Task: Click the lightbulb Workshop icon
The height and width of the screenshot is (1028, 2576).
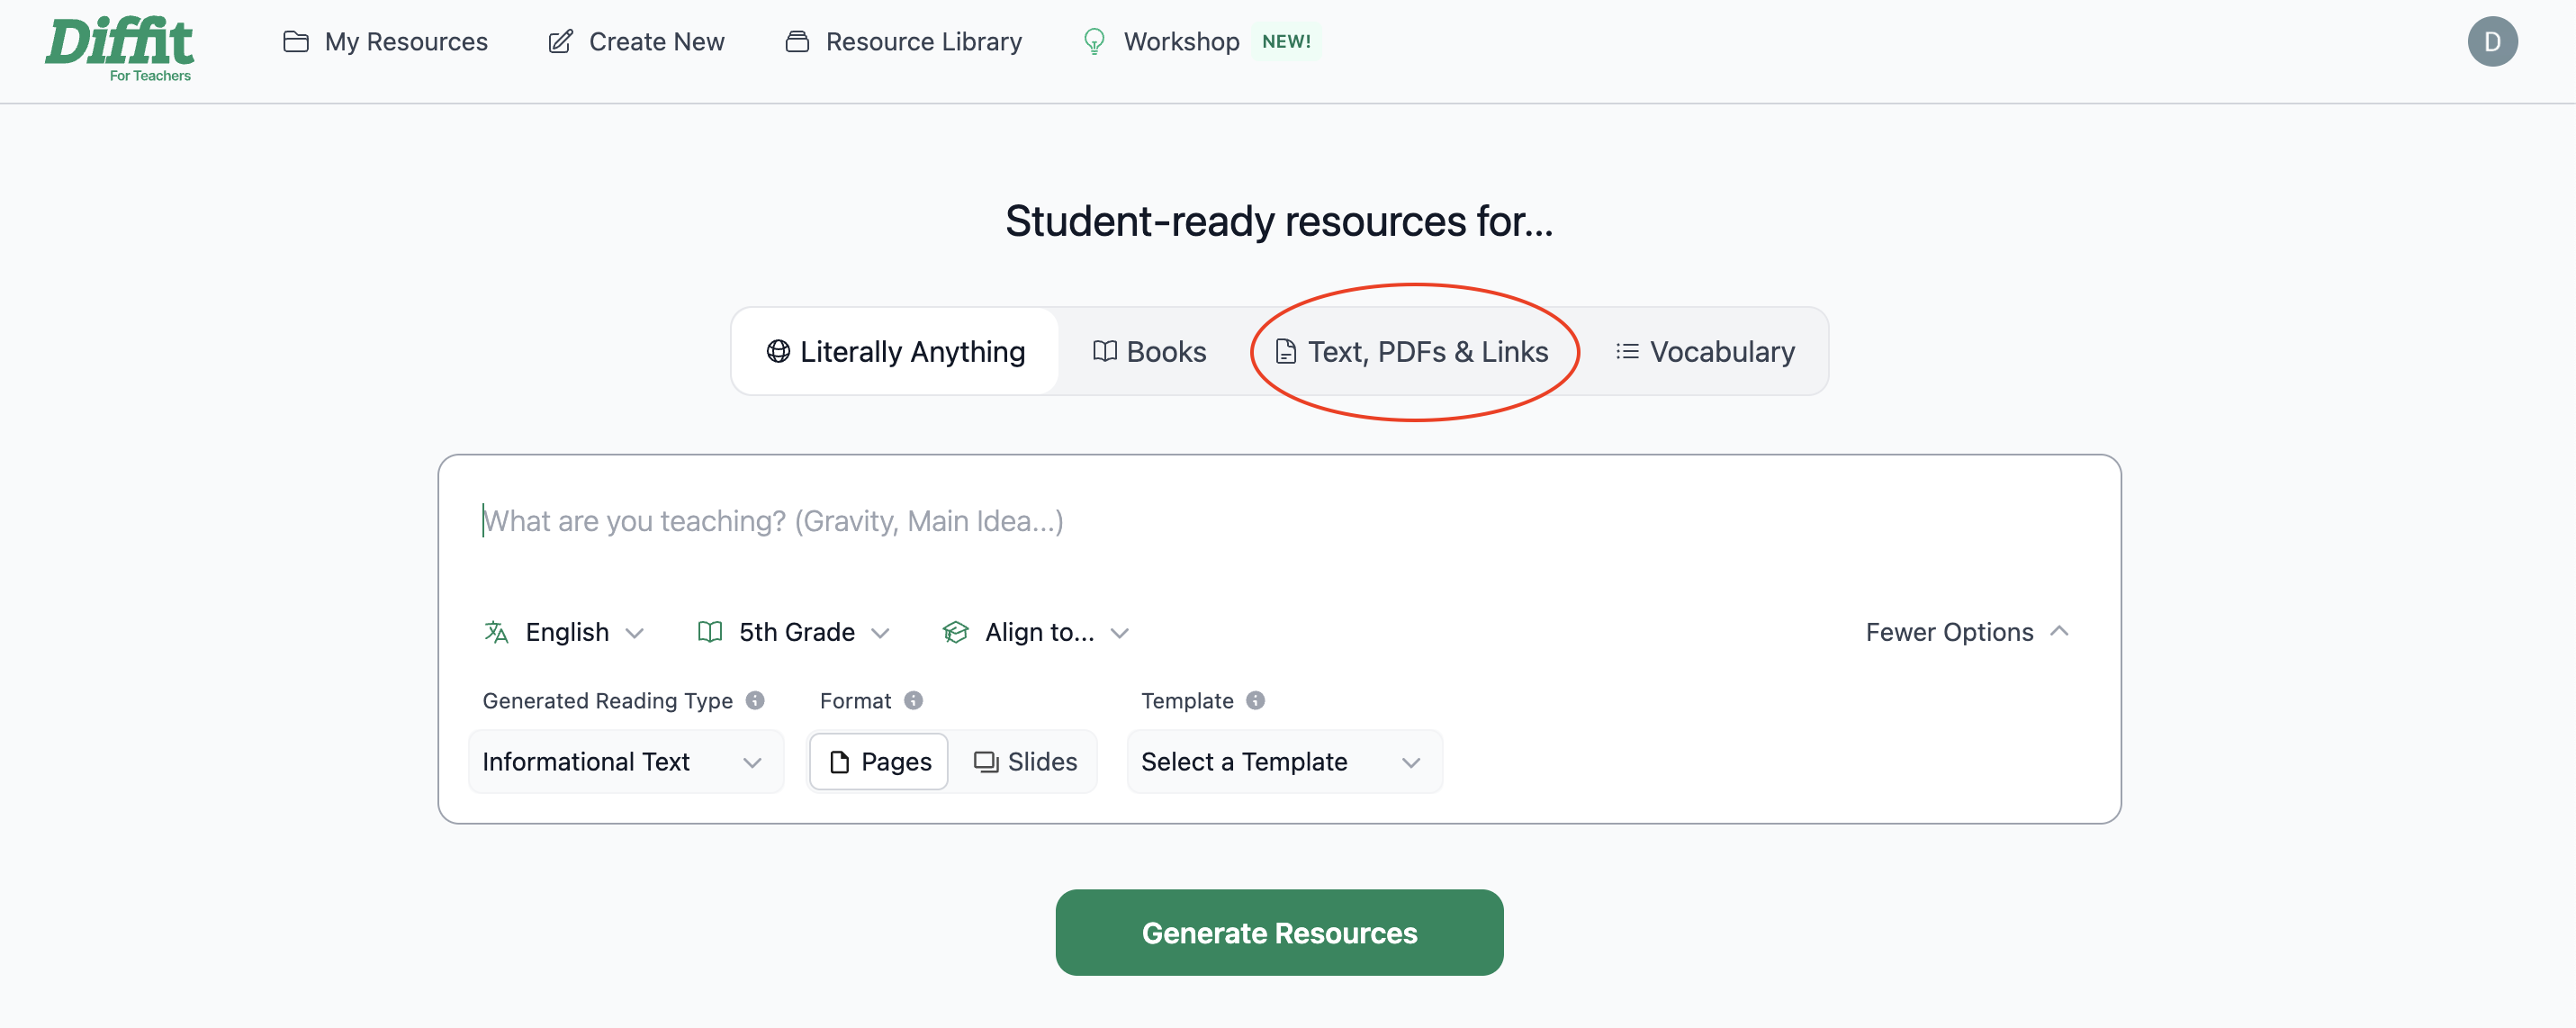Action: tap(1094, 42)
